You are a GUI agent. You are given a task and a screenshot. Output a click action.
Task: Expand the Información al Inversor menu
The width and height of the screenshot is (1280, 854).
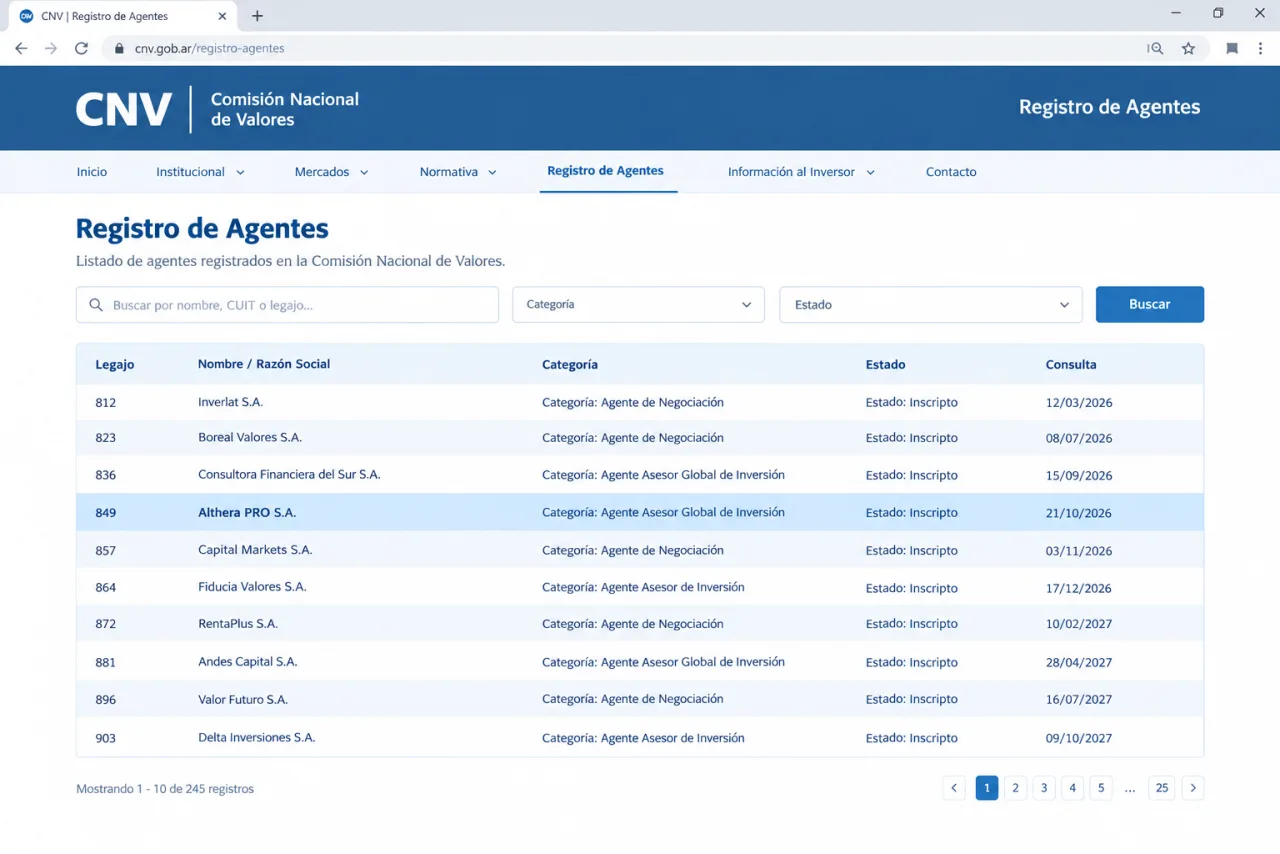coord(801,172)
